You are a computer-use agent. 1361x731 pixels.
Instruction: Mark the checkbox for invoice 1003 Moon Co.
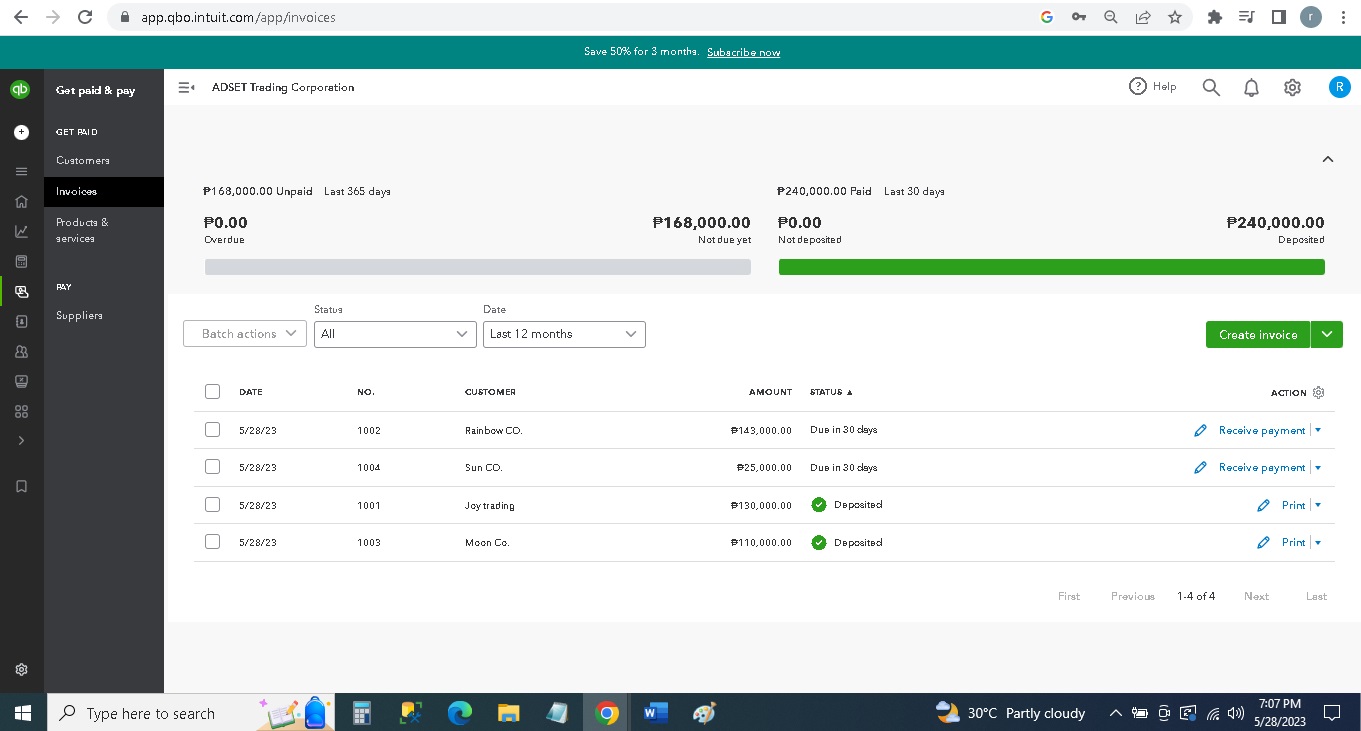(x=212, y=542)
